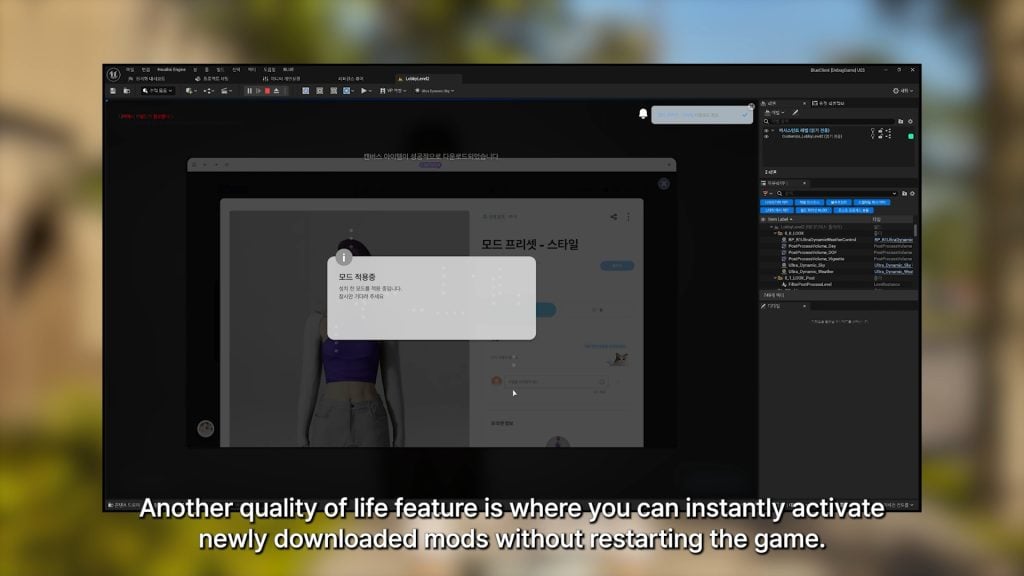Viewport: 1024px width, 576px height.
Task: Stop the running simulation with the red button
Action: [x=267, y=91]
